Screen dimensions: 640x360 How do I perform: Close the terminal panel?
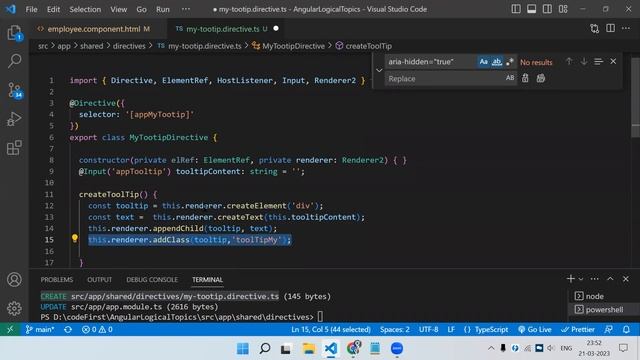coord(626,279)
